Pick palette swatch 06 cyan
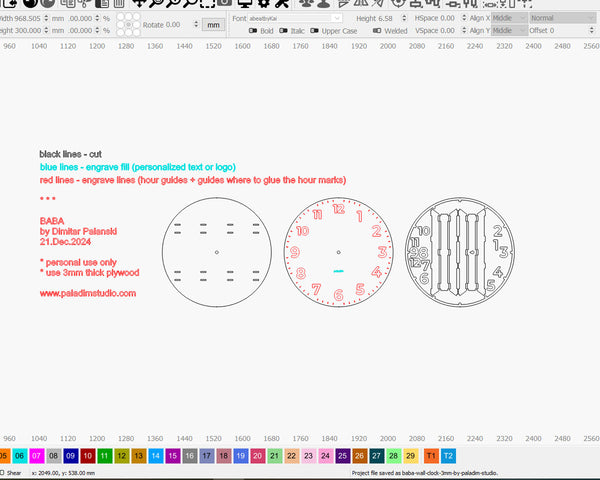The width and height of the screenshot is (600, 480). 20,456
